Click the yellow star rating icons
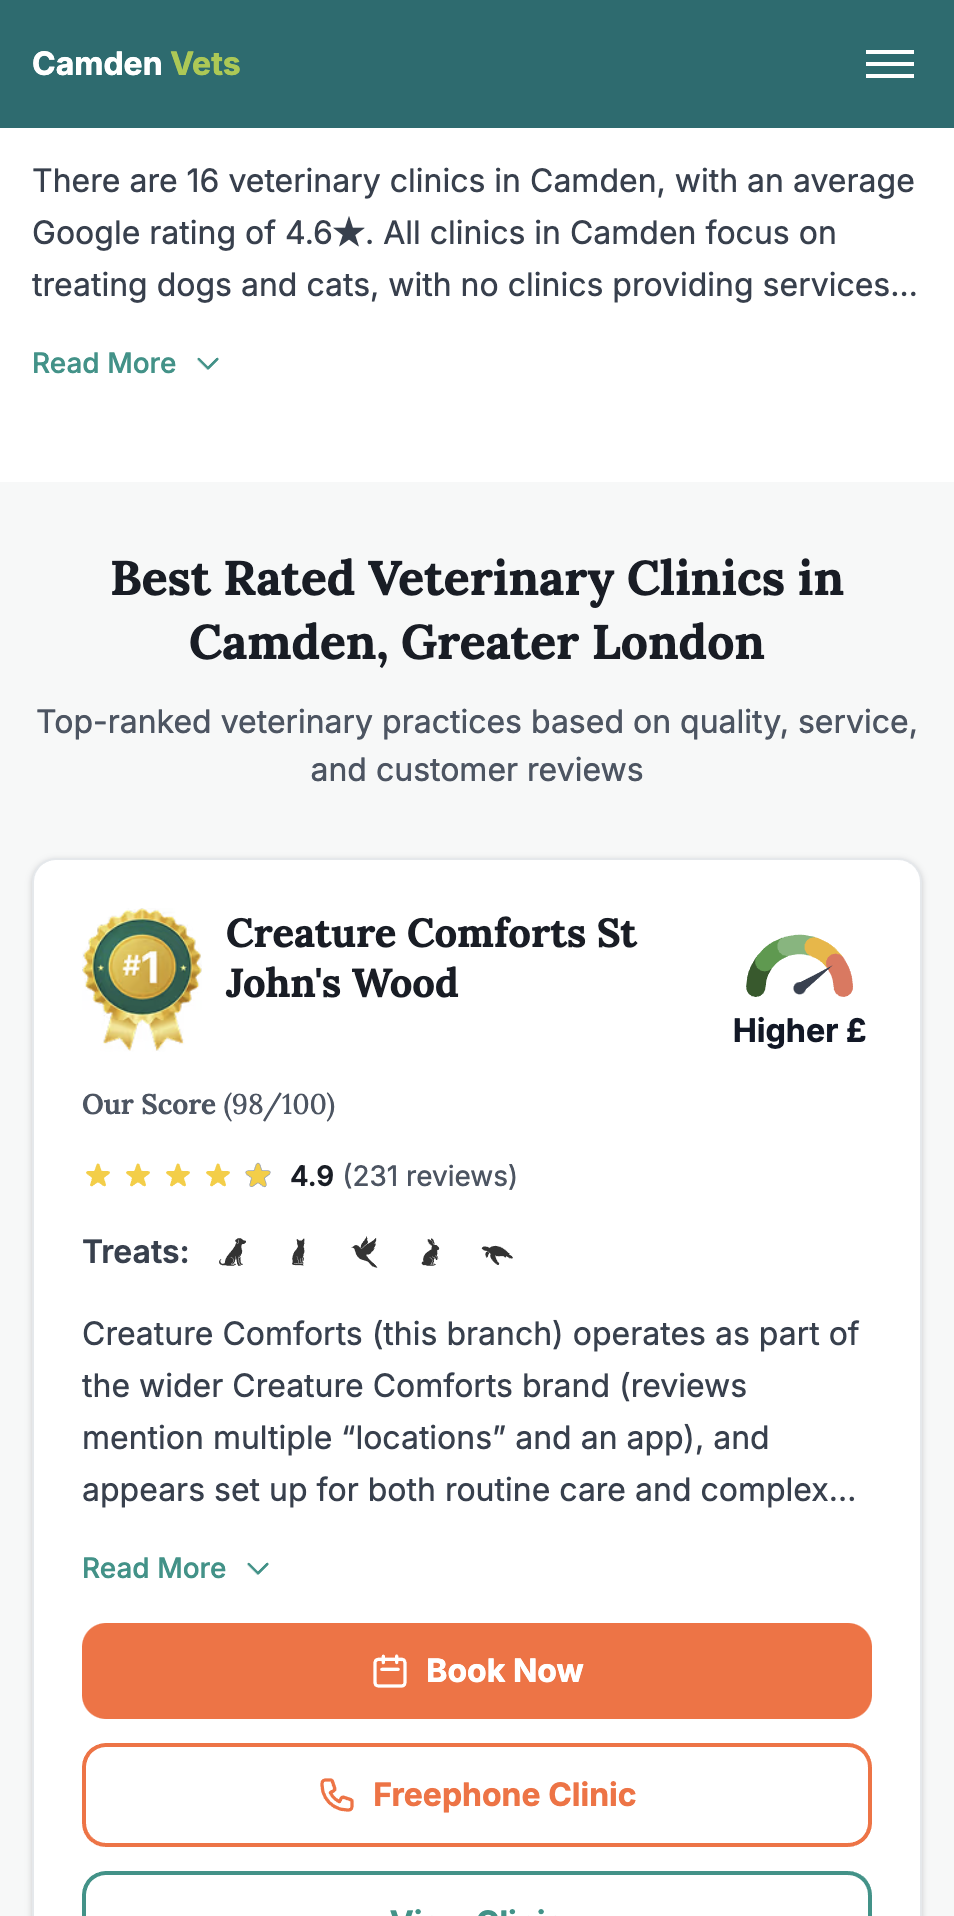The height and width of the screenshot is (1916, 954). 178,1176
